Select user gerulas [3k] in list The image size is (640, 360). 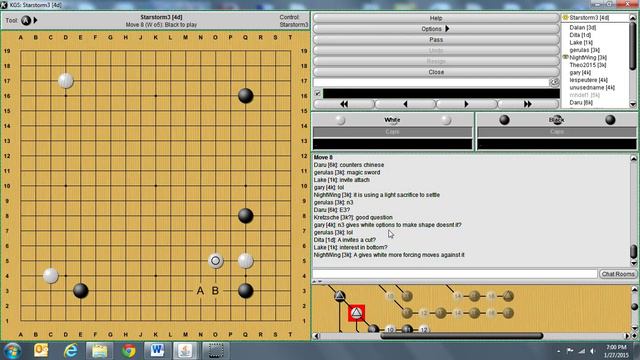pos(584,50)
